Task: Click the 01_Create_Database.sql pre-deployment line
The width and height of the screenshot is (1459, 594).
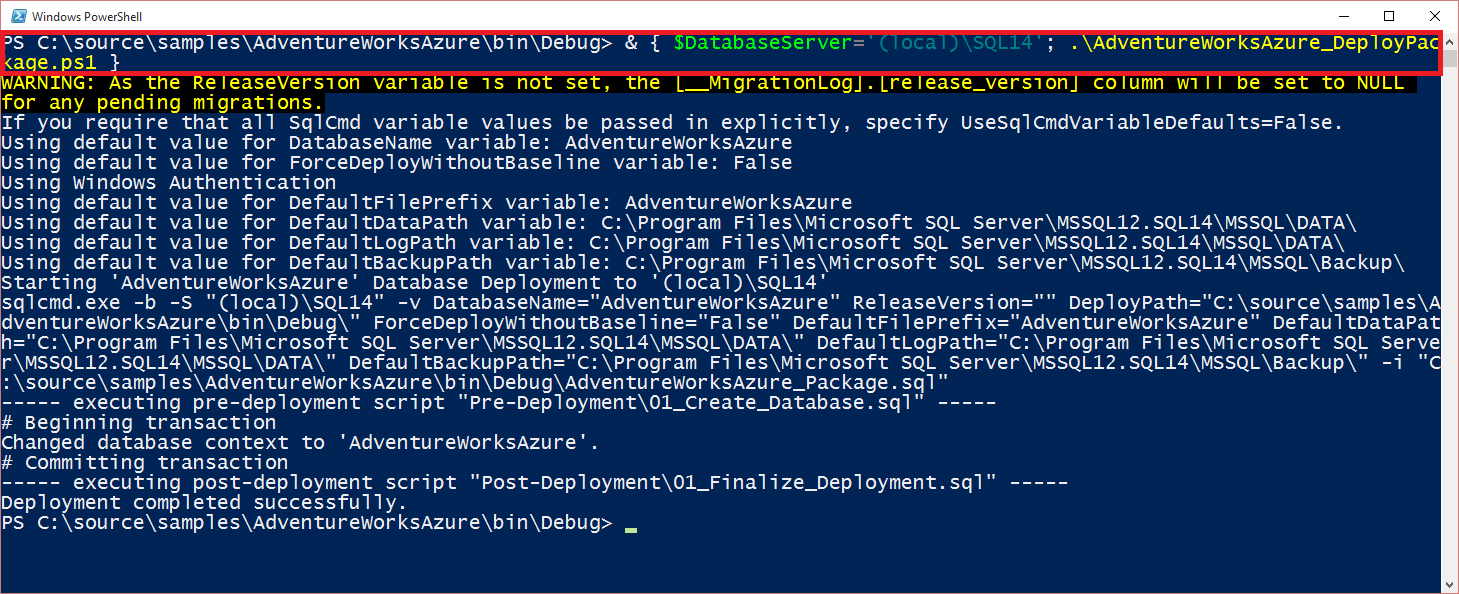Action: click(x=498, y=403)
